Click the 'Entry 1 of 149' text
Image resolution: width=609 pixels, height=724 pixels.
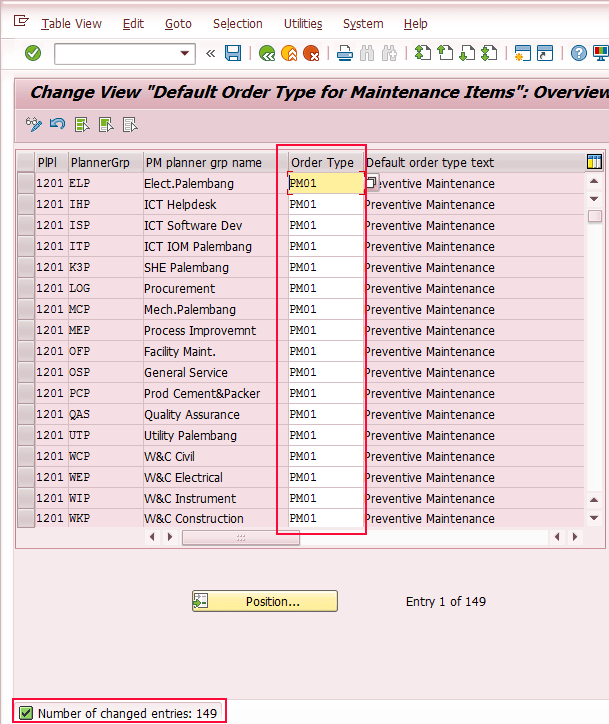tap(446, 601)
